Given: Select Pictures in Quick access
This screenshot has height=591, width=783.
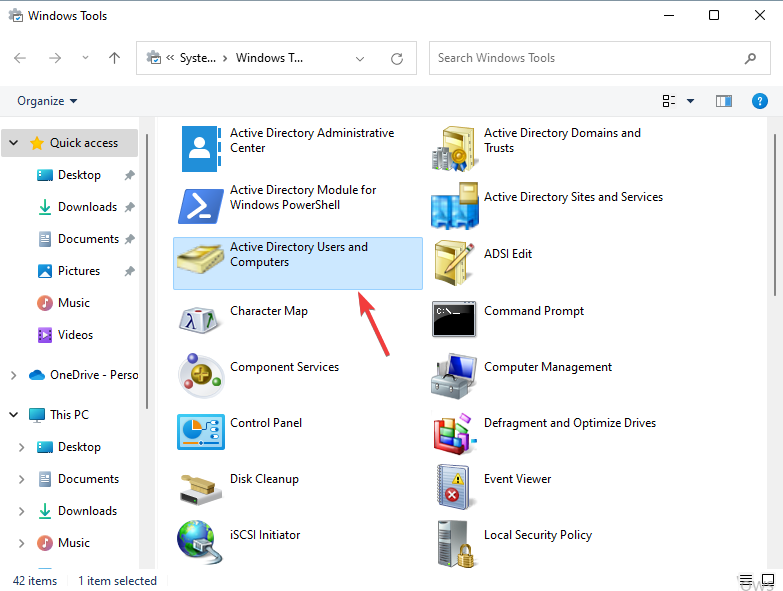Looking at the screenshot, I should [79, 271].
